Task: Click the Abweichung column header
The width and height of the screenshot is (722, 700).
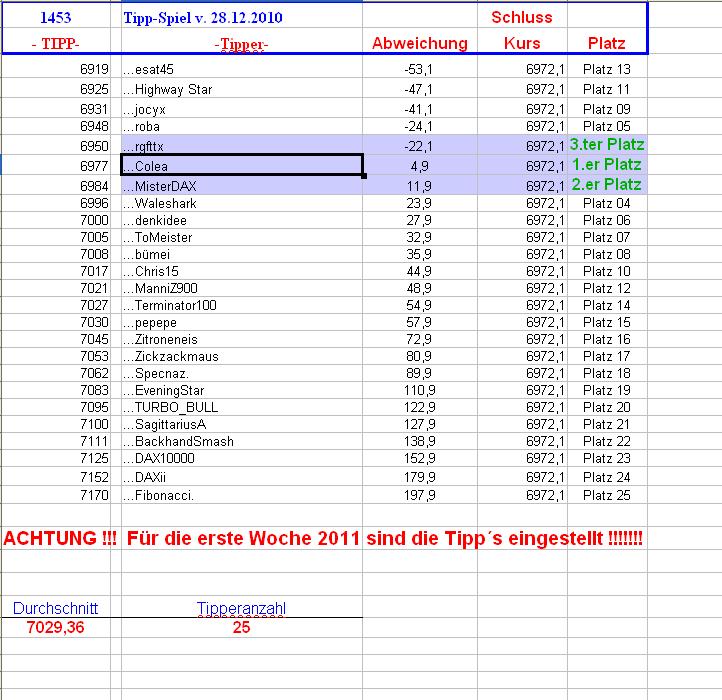Action: pos(419,43)
